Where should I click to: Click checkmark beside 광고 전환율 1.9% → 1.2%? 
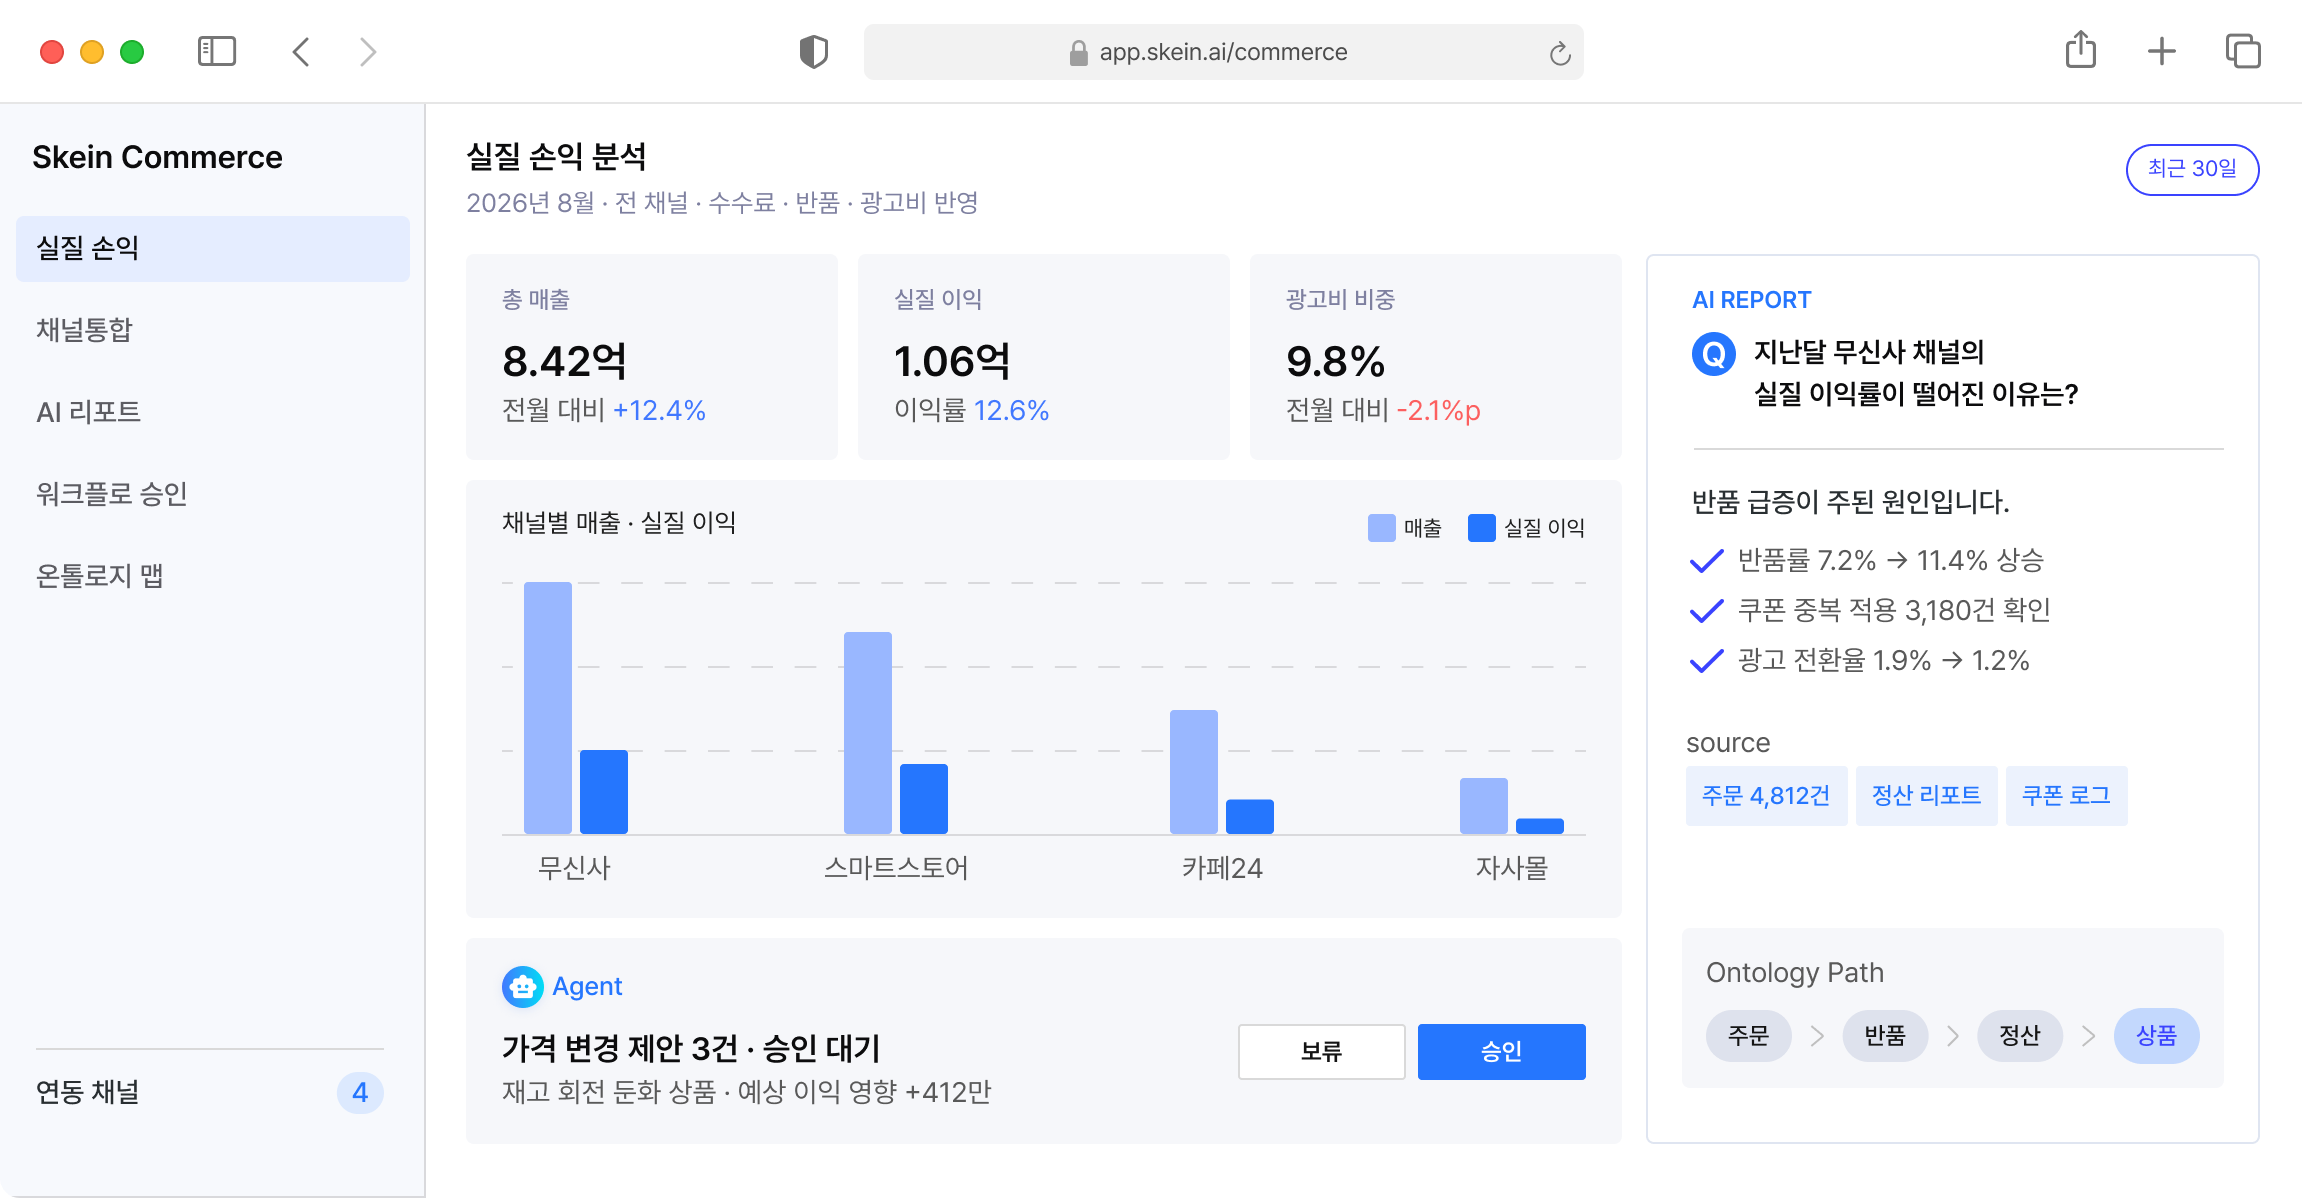[x=1706, y=661]
